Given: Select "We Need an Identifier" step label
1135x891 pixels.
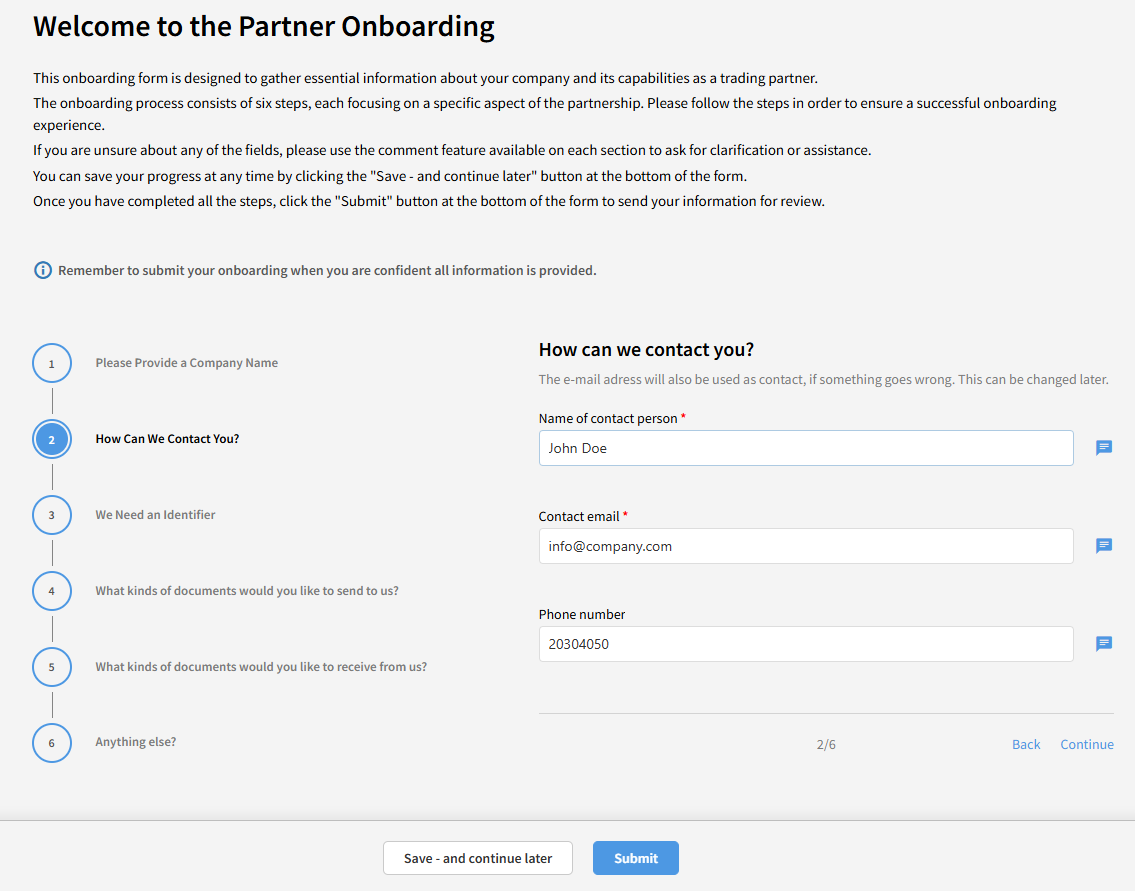Looking at the screenshot, I should click(155, 515).
